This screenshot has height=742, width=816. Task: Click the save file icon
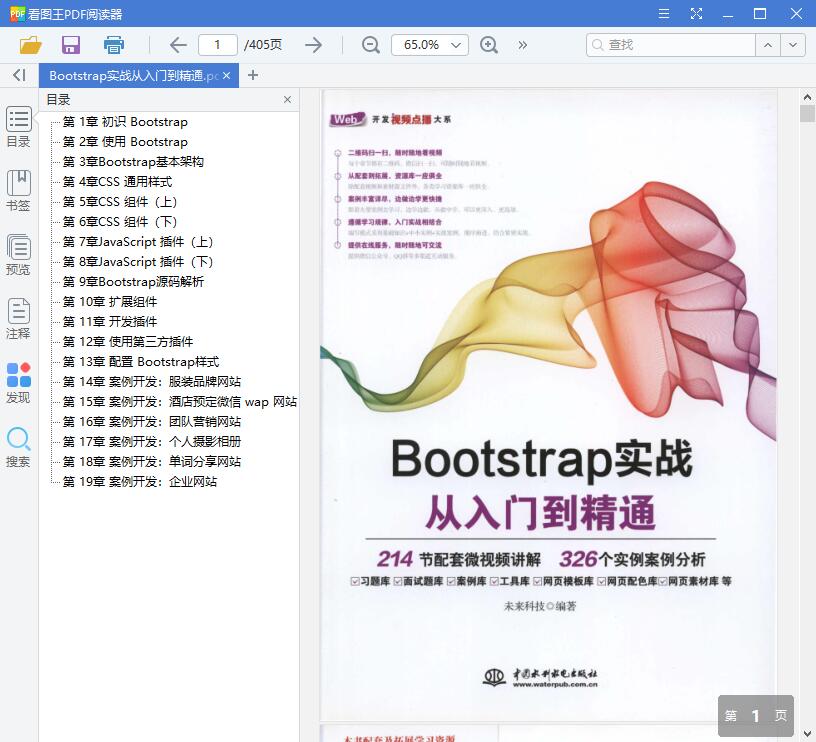[70, 45]
